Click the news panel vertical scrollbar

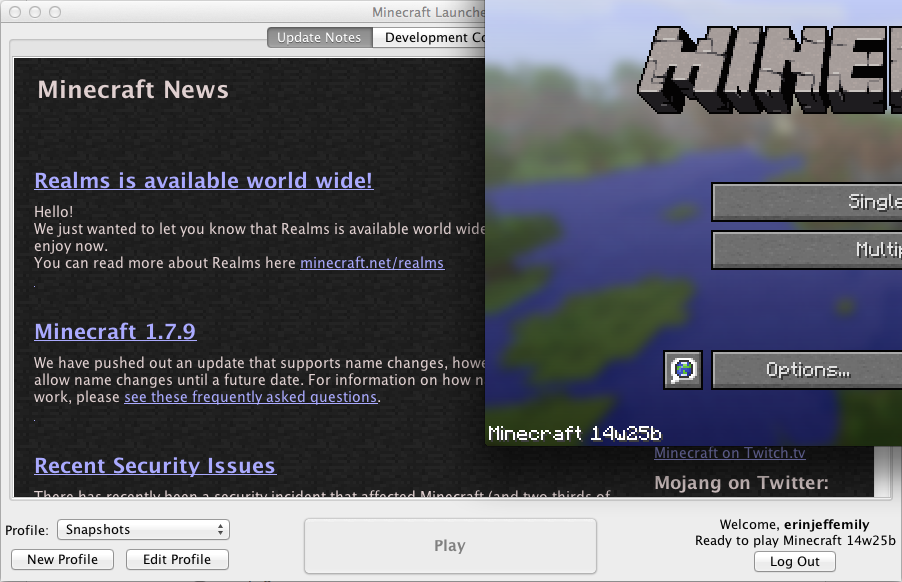click(x=882, y=472)
